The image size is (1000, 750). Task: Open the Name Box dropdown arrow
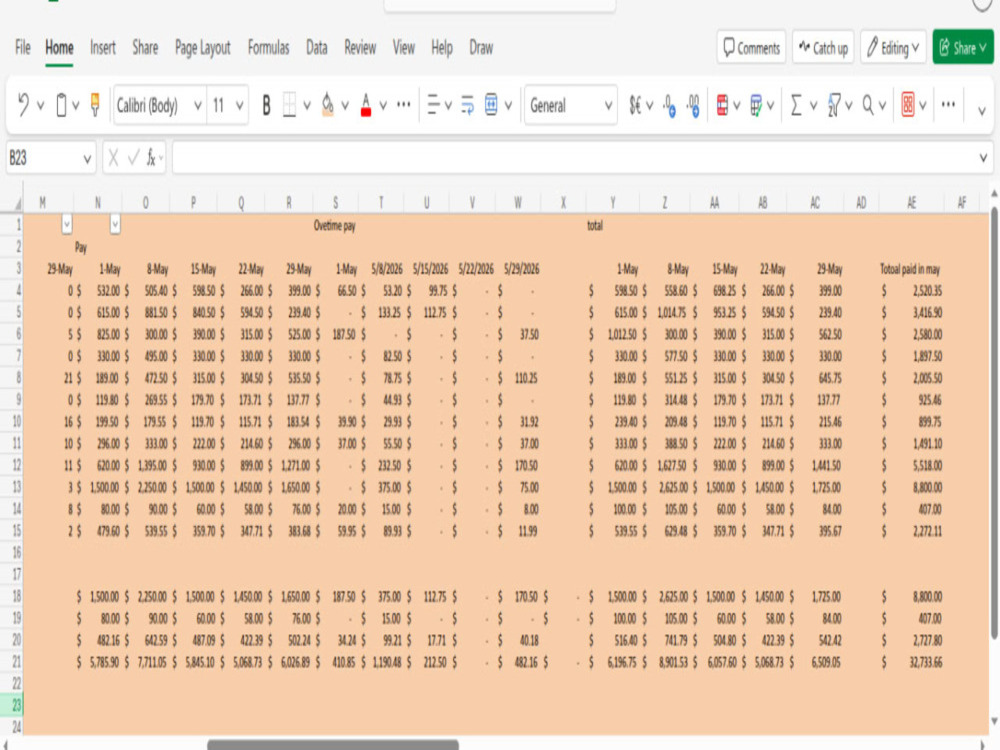(87, 158)
